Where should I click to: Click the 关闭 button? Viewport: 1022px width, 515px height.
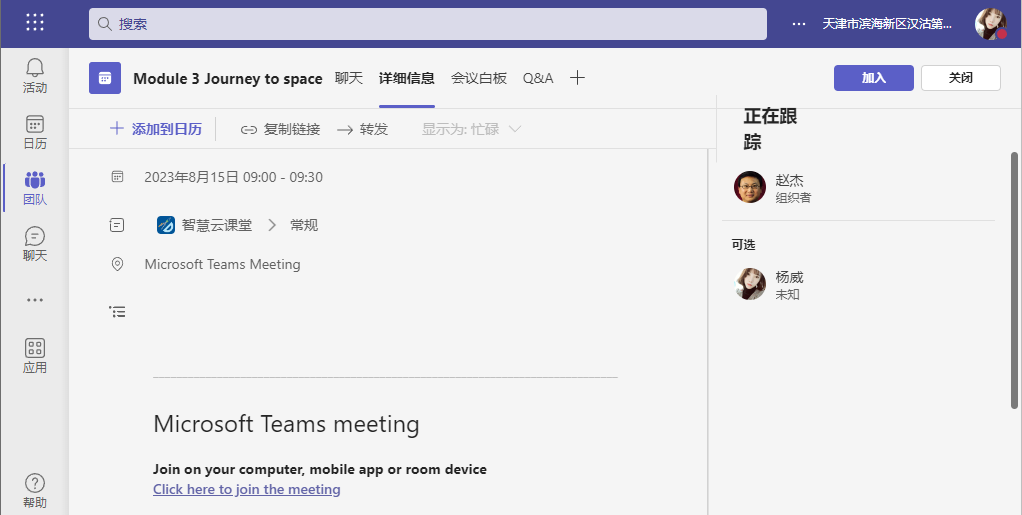961,78
